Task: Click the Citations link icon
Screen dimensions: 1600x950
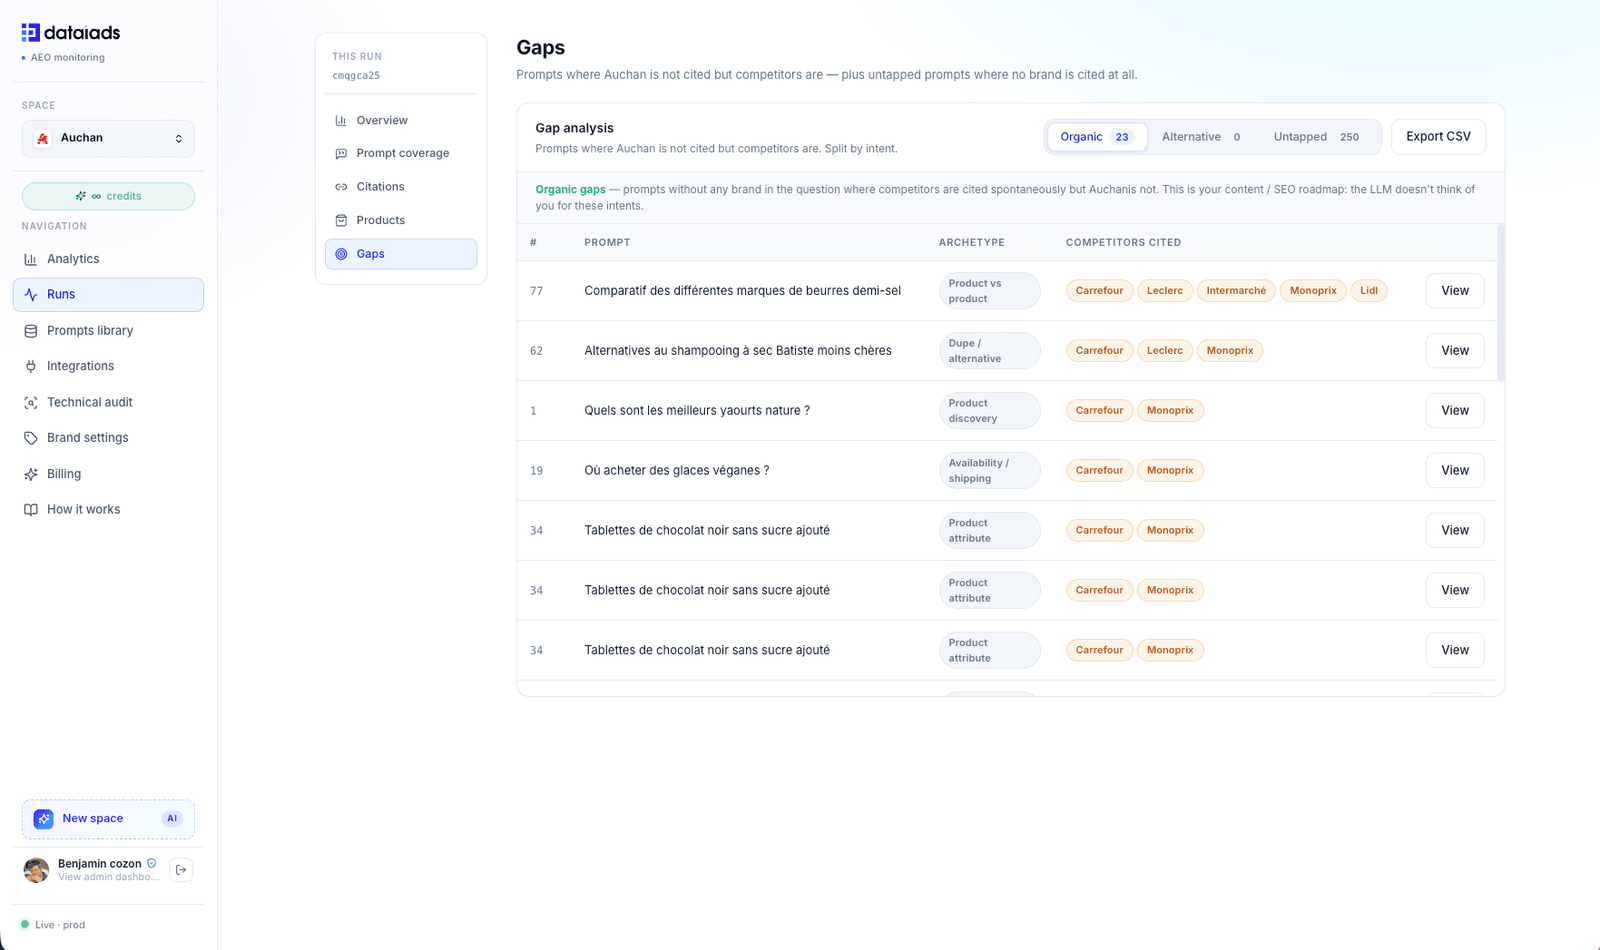Action: coord(341,187)
